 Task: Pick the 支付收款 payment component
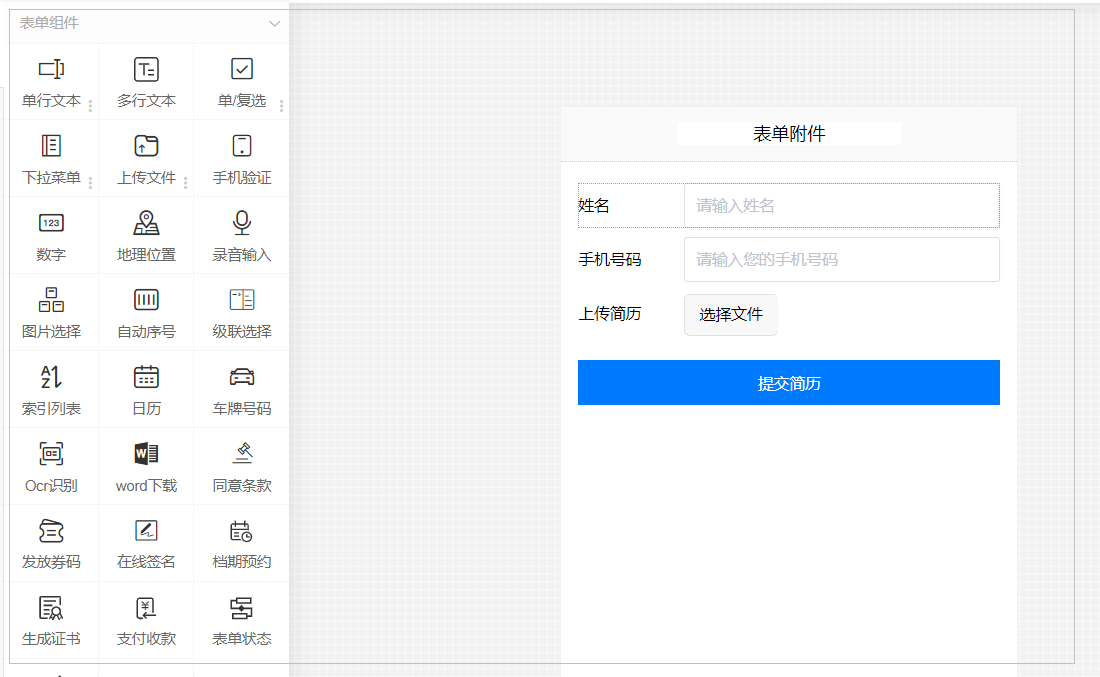(x=146, y=621)
